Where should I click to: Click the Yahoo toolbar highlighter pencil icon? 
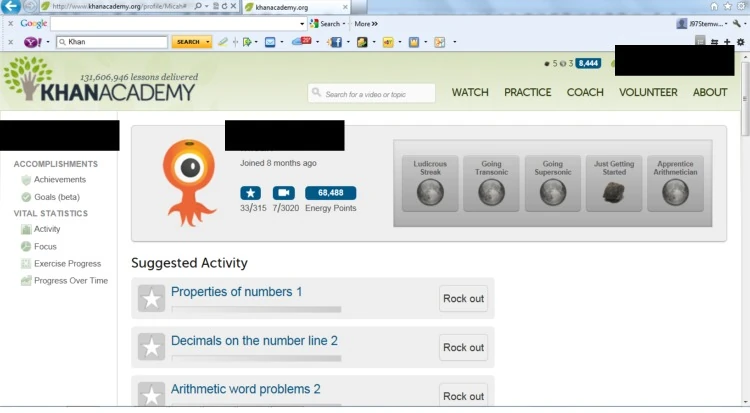(x=222, y=42)
